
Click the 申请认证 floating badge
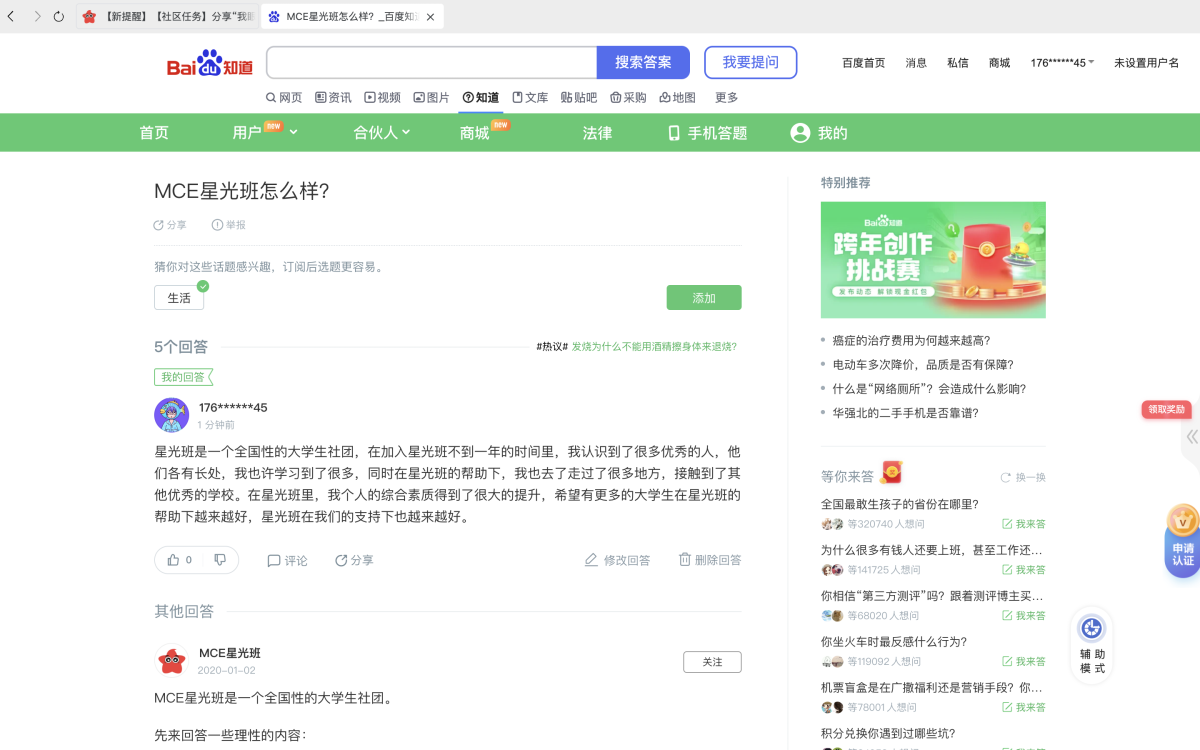tap(1183, 540)
